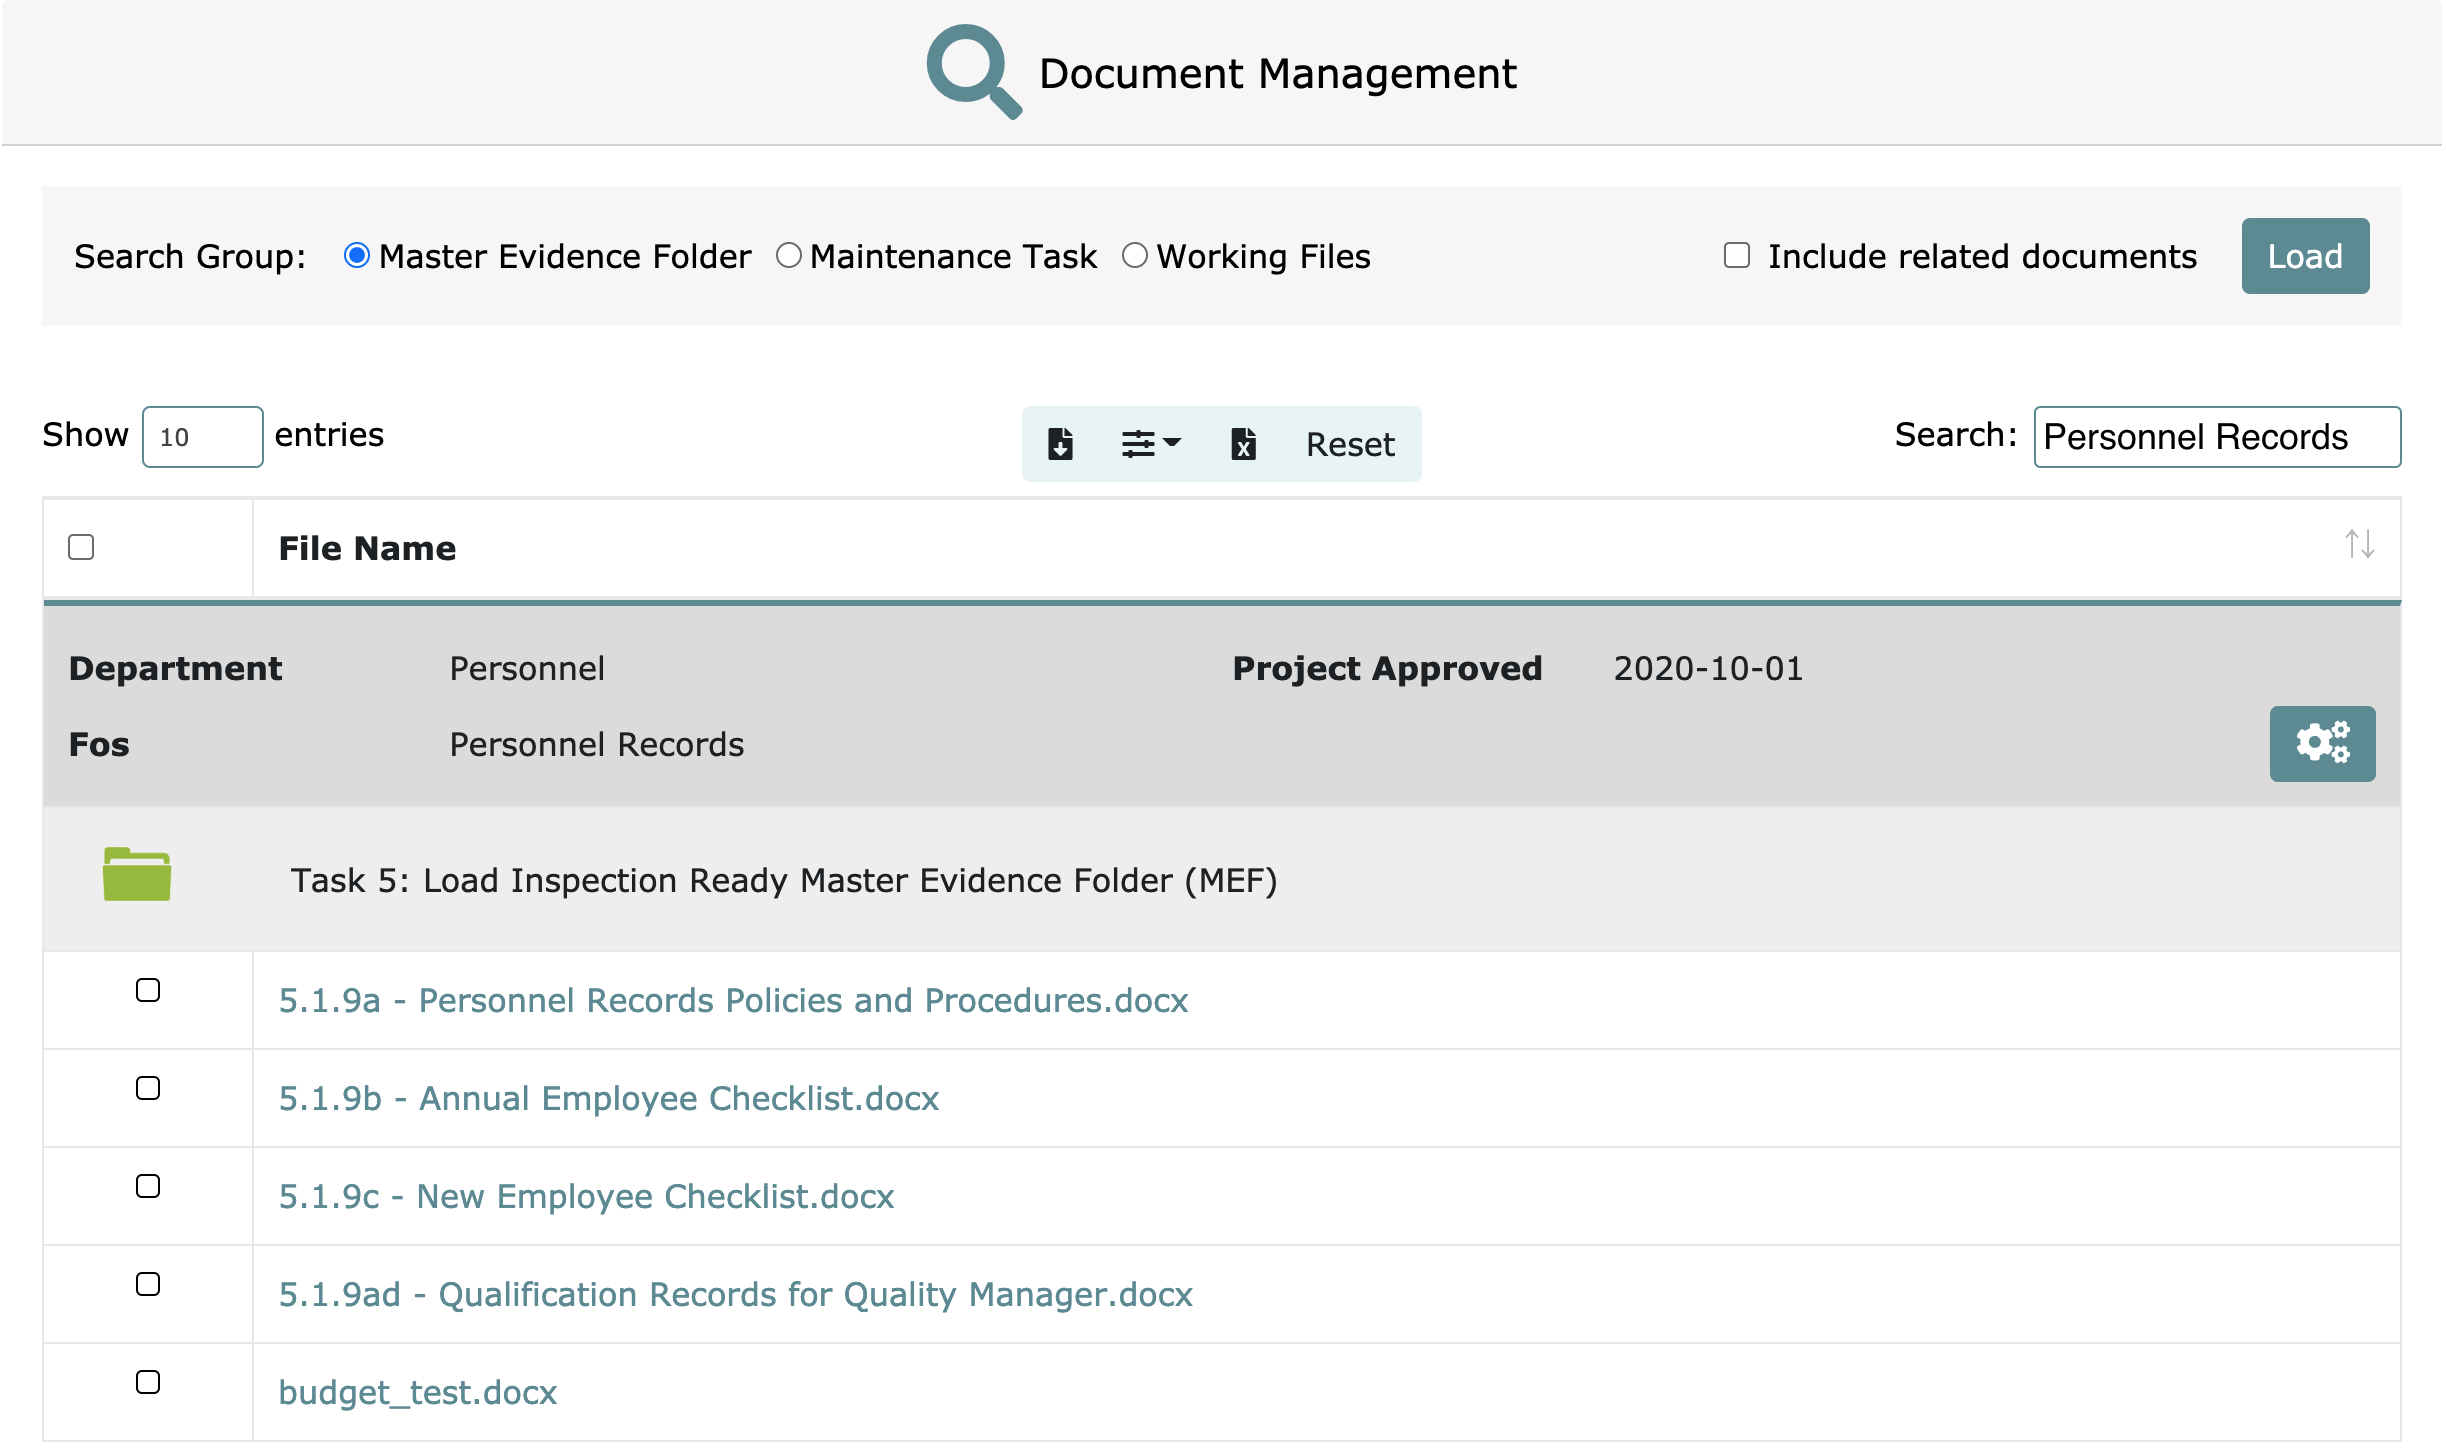Open the column filter sliders dropdown
Screen dimensions: 2446x1454
click(x=1150, y=443)
